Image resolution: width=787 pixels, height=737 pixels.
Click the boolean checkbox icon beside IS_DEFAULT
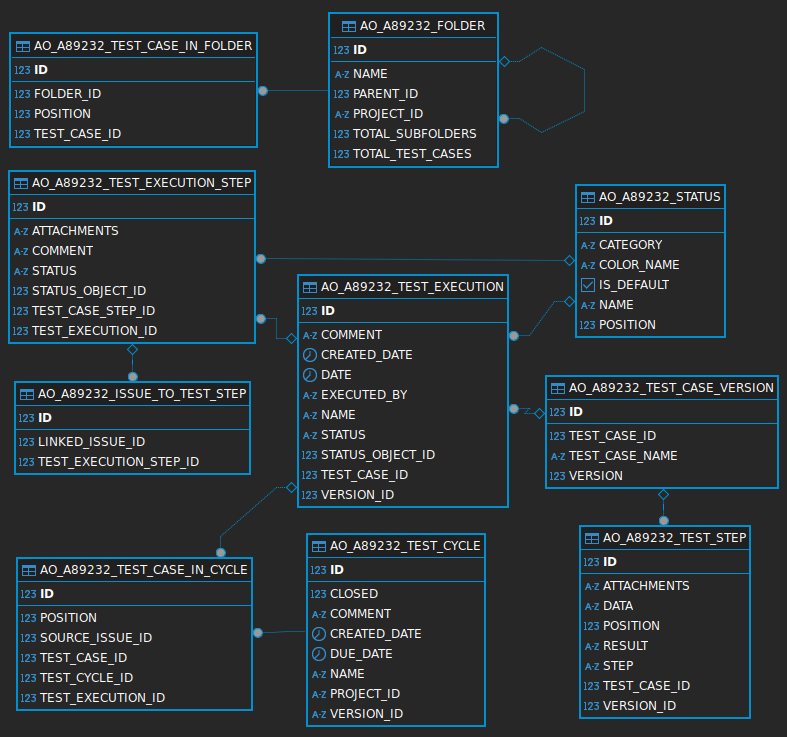pyautogui.click(x=588, y=285)
